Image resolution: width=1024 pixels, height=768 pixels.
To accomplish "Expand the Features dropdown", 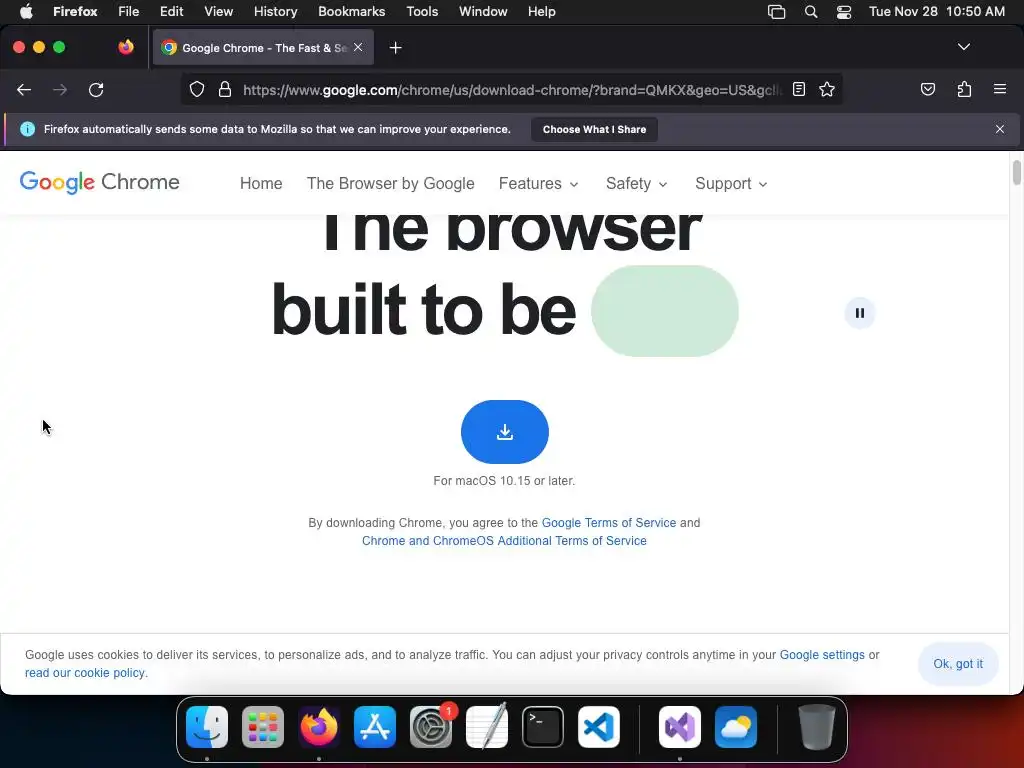I will (538, 184).
